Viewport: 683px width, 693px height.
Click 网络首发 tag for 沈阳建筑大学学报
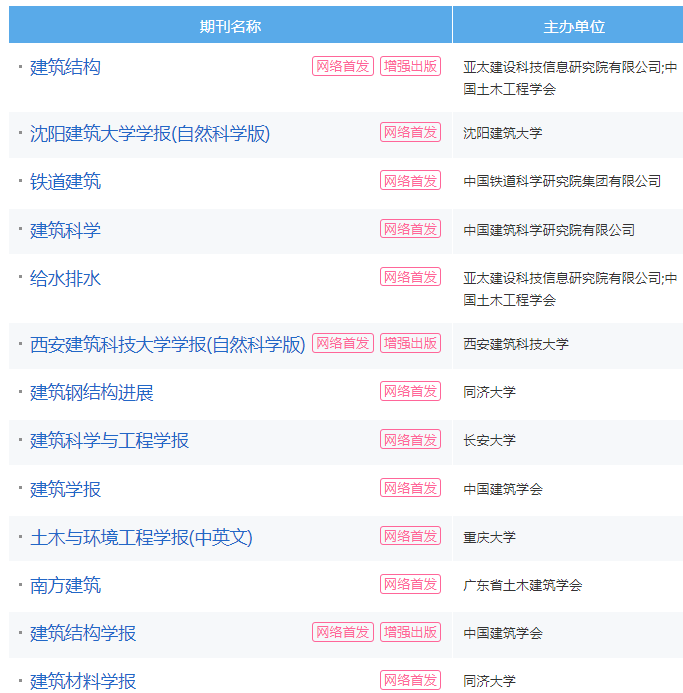point(410,132)
